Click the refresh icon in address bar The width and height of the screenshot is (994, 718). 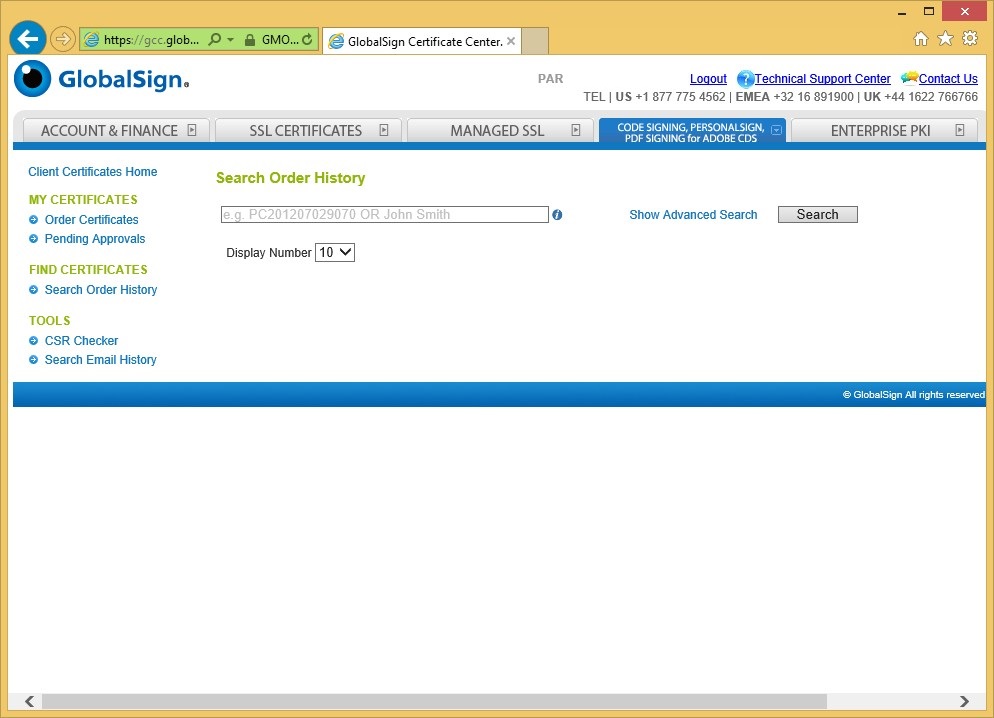tap(307, 39)
